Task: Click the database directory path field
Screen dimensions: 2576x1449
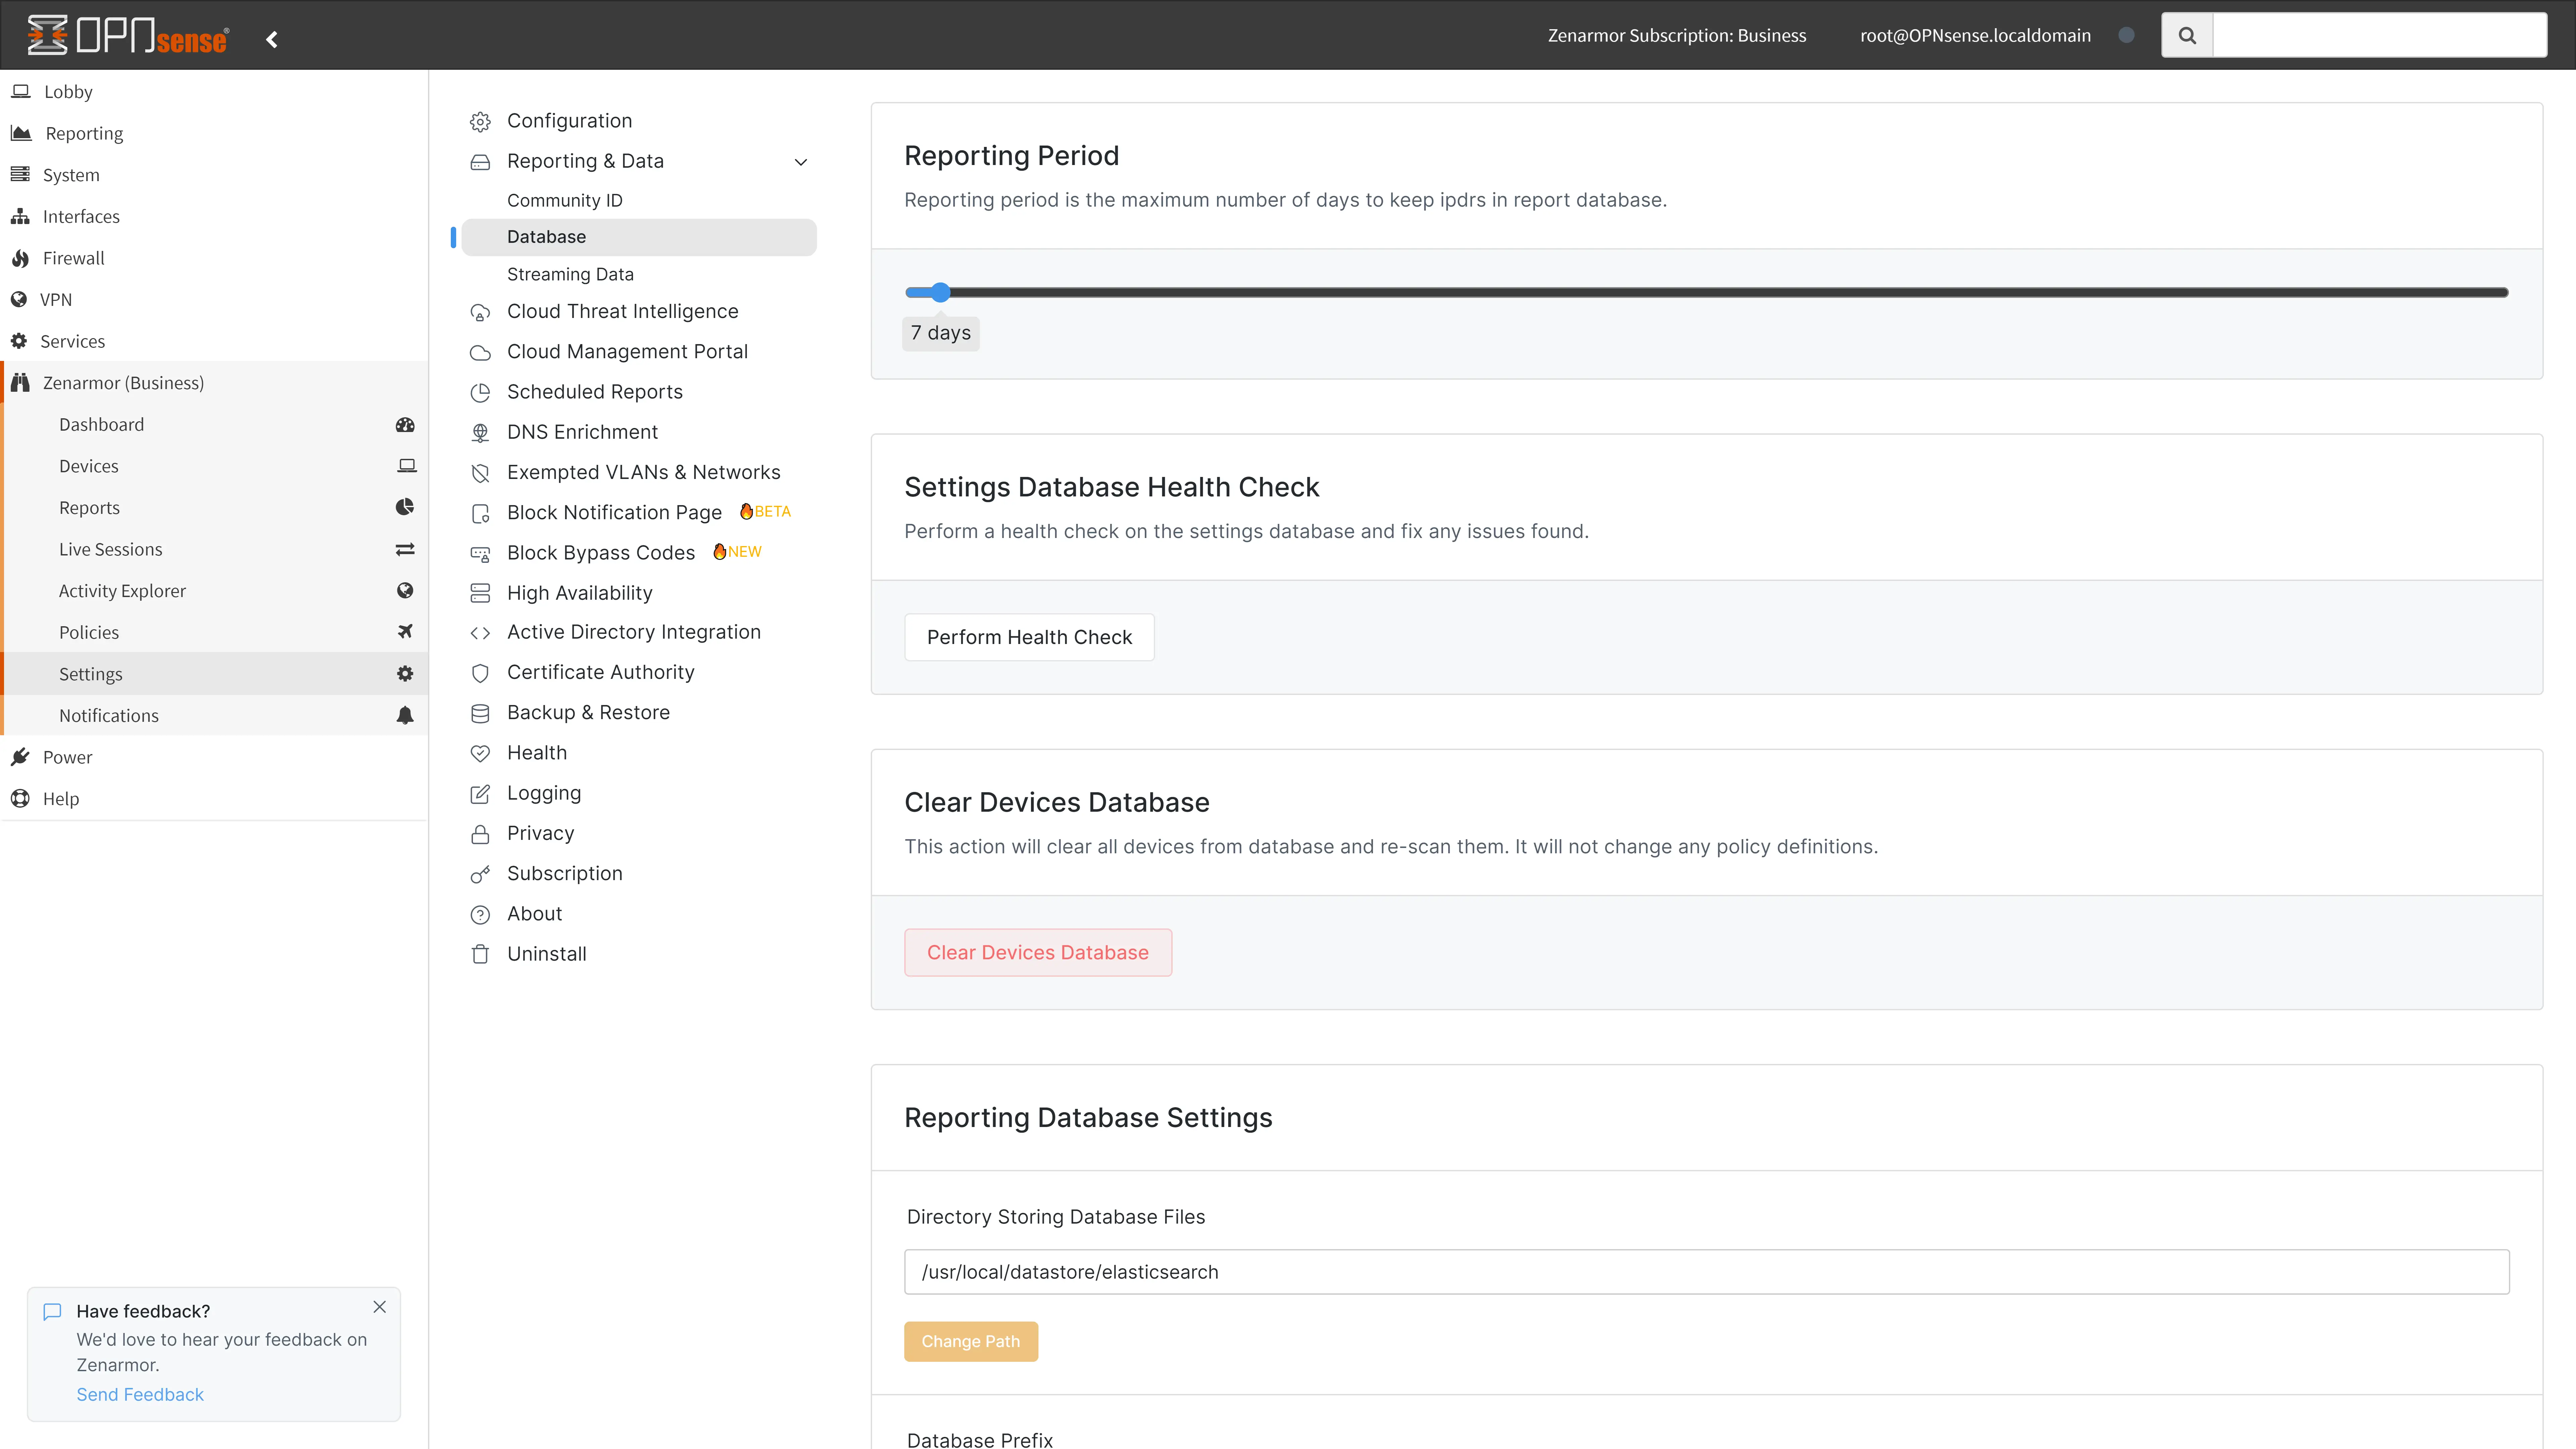Action: click(1706, 1272)
